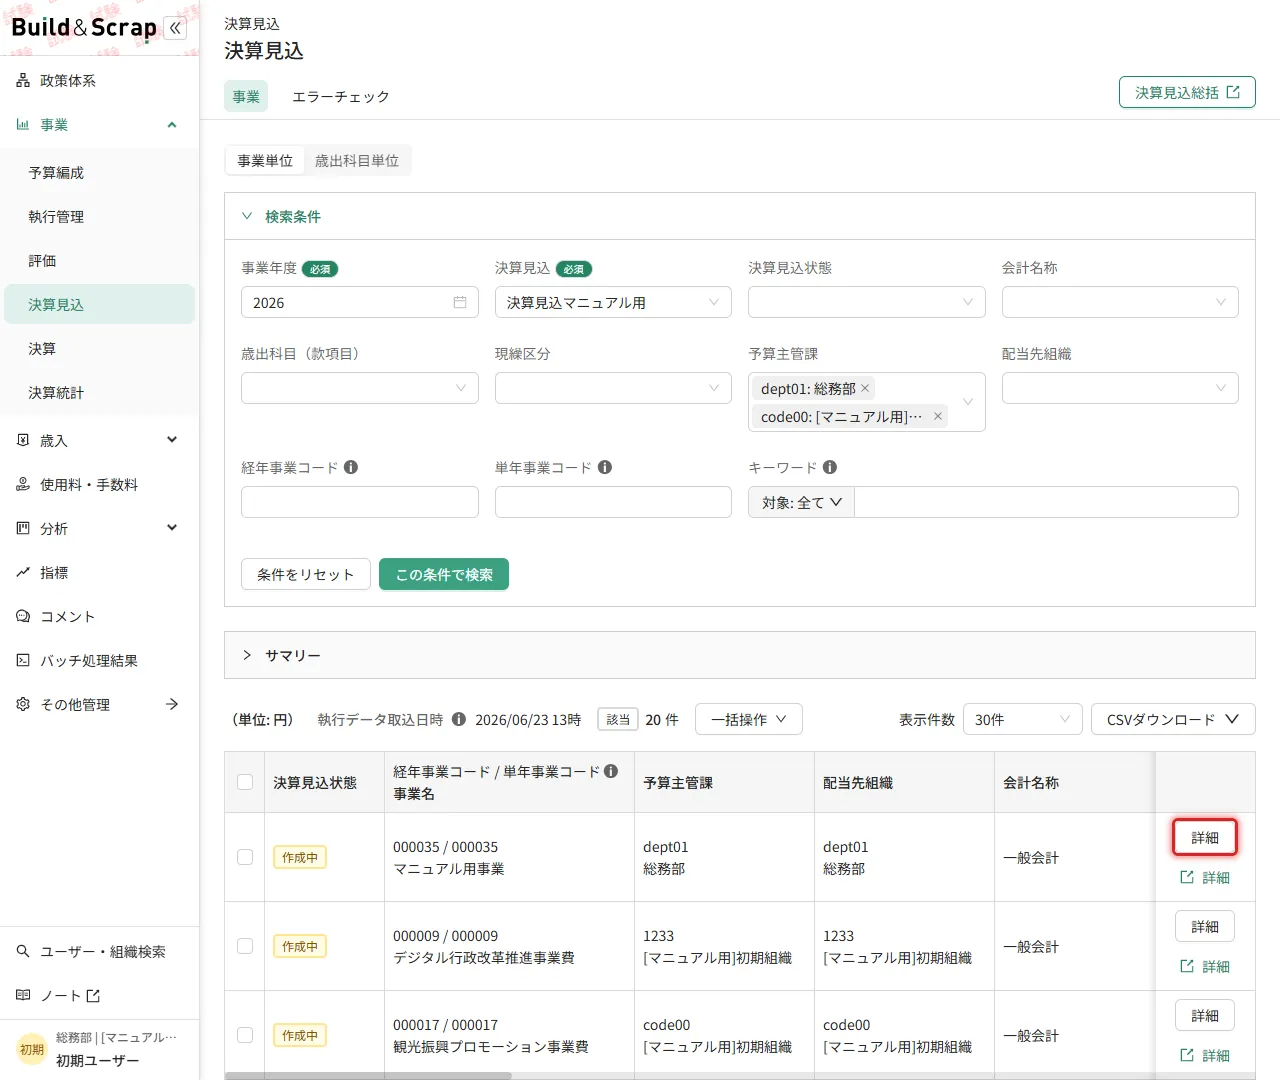Open the 指標 sidebar item
Image resolution: width=1280 pixels, height=1080 pixels.
tap(99, 573)
